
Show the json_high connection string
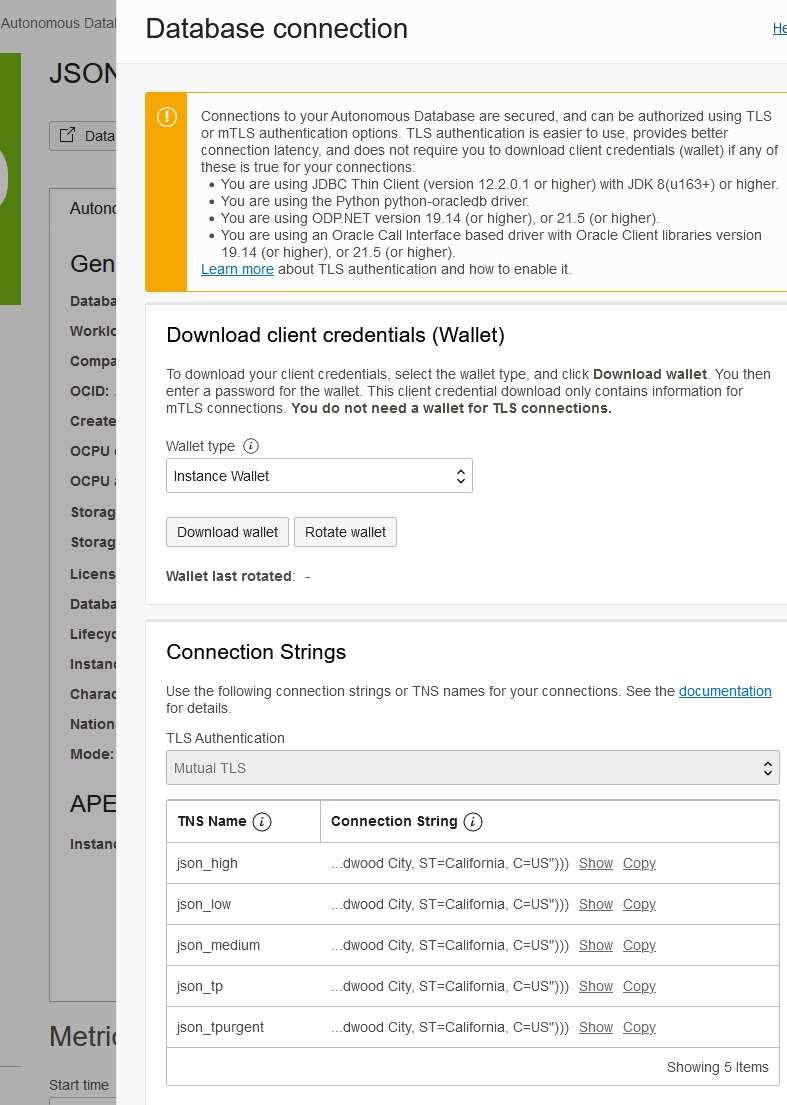pyautogui.click(x=596, y=863)
